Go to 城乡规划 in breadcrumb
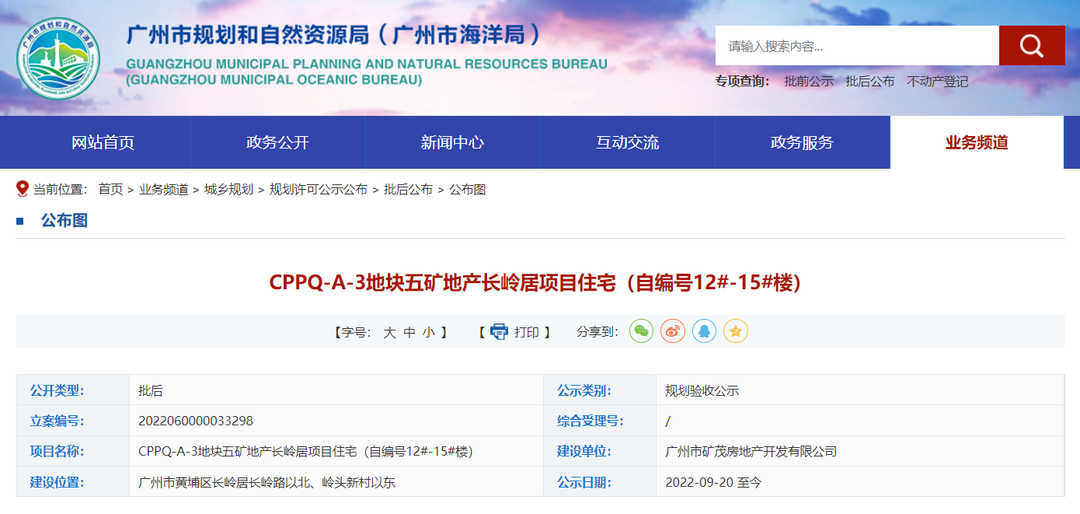The width and height of the screenshot is (1080, 514). point(229,189)
